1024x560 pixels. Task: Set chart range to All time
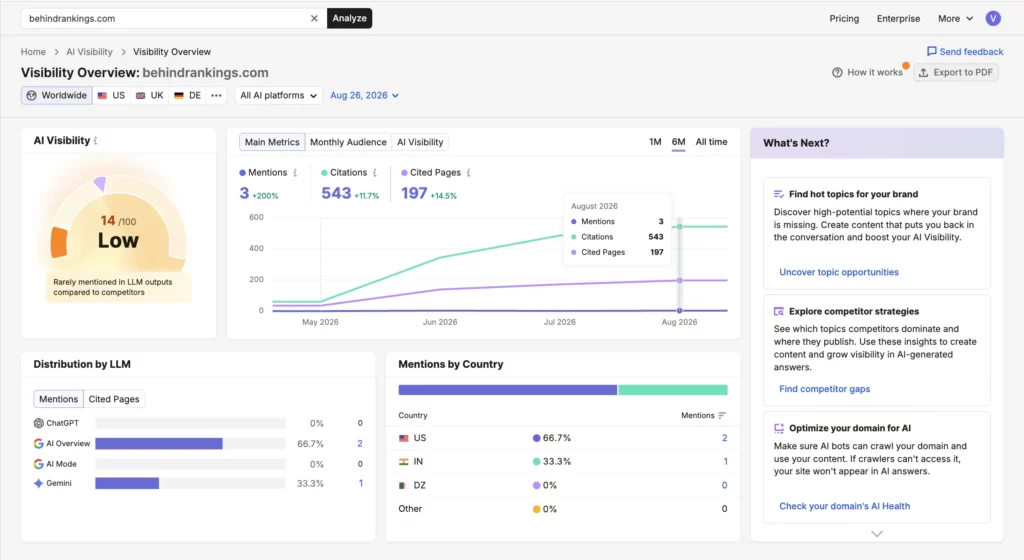(711, 142)
